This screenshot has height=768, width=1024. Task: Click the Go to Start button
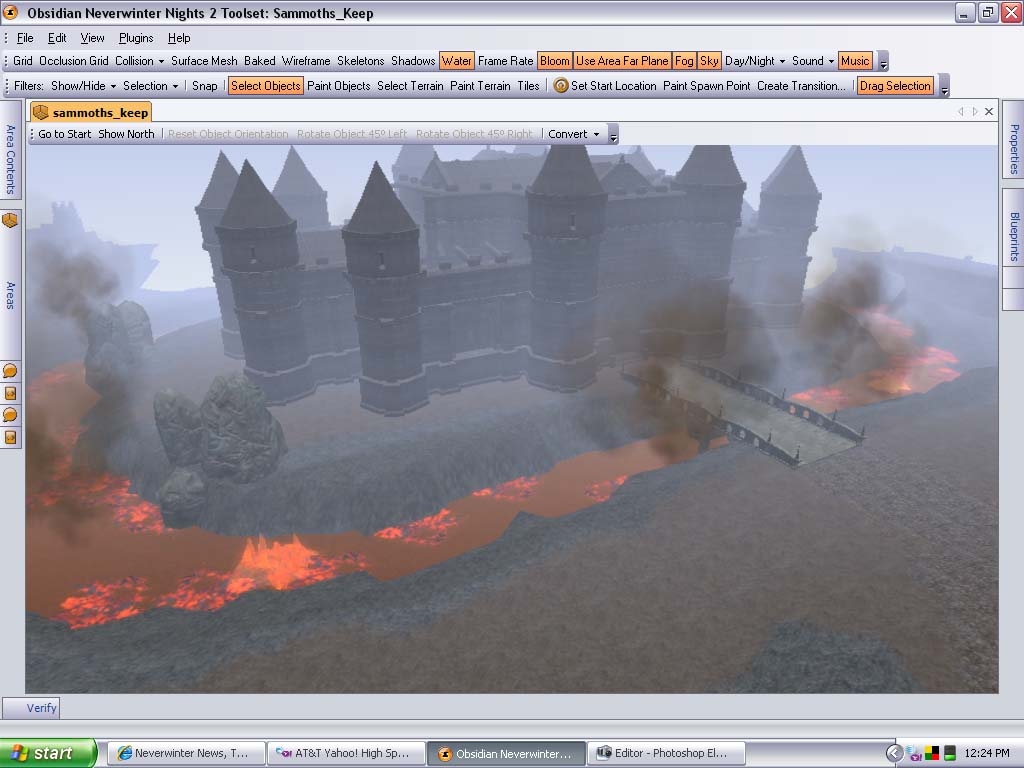coord(64,134)
